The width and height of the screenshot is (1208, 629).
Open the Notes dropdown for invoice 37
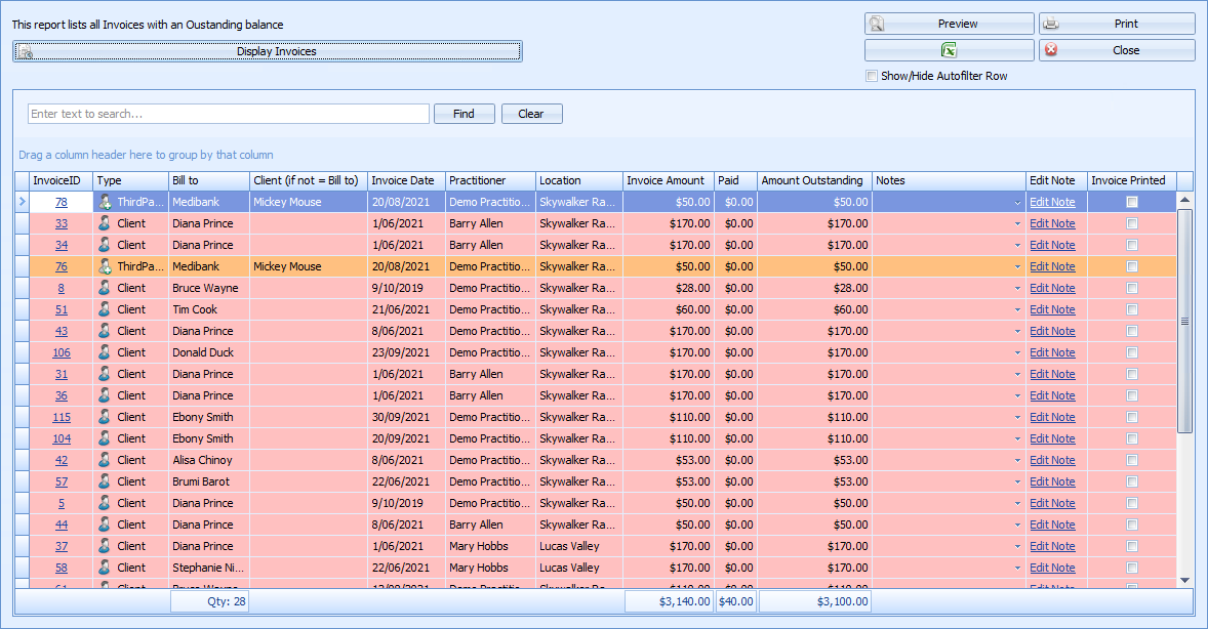pos(1018,546)
